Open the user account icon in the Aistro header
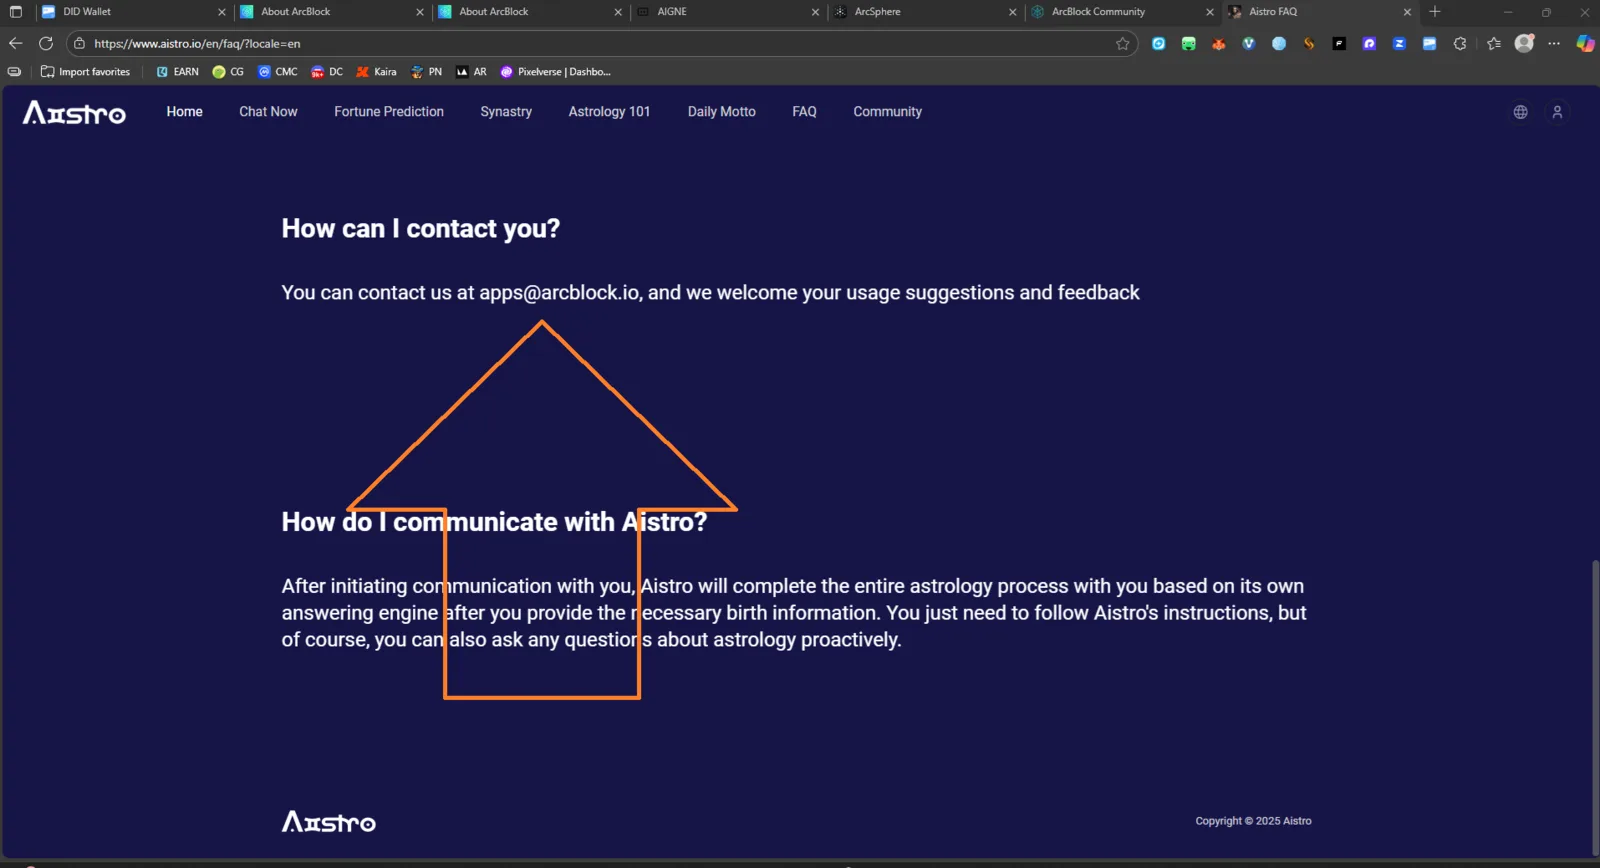The width and height of the screenshot is (1600, 868). [1557, 112]
